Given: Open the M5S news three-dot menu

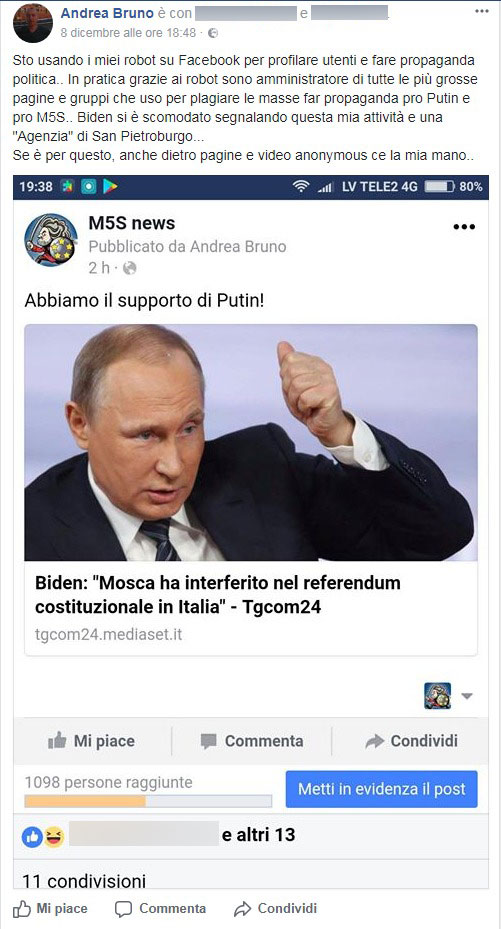Looking at the screenshot, I should [x=464, y=227].
